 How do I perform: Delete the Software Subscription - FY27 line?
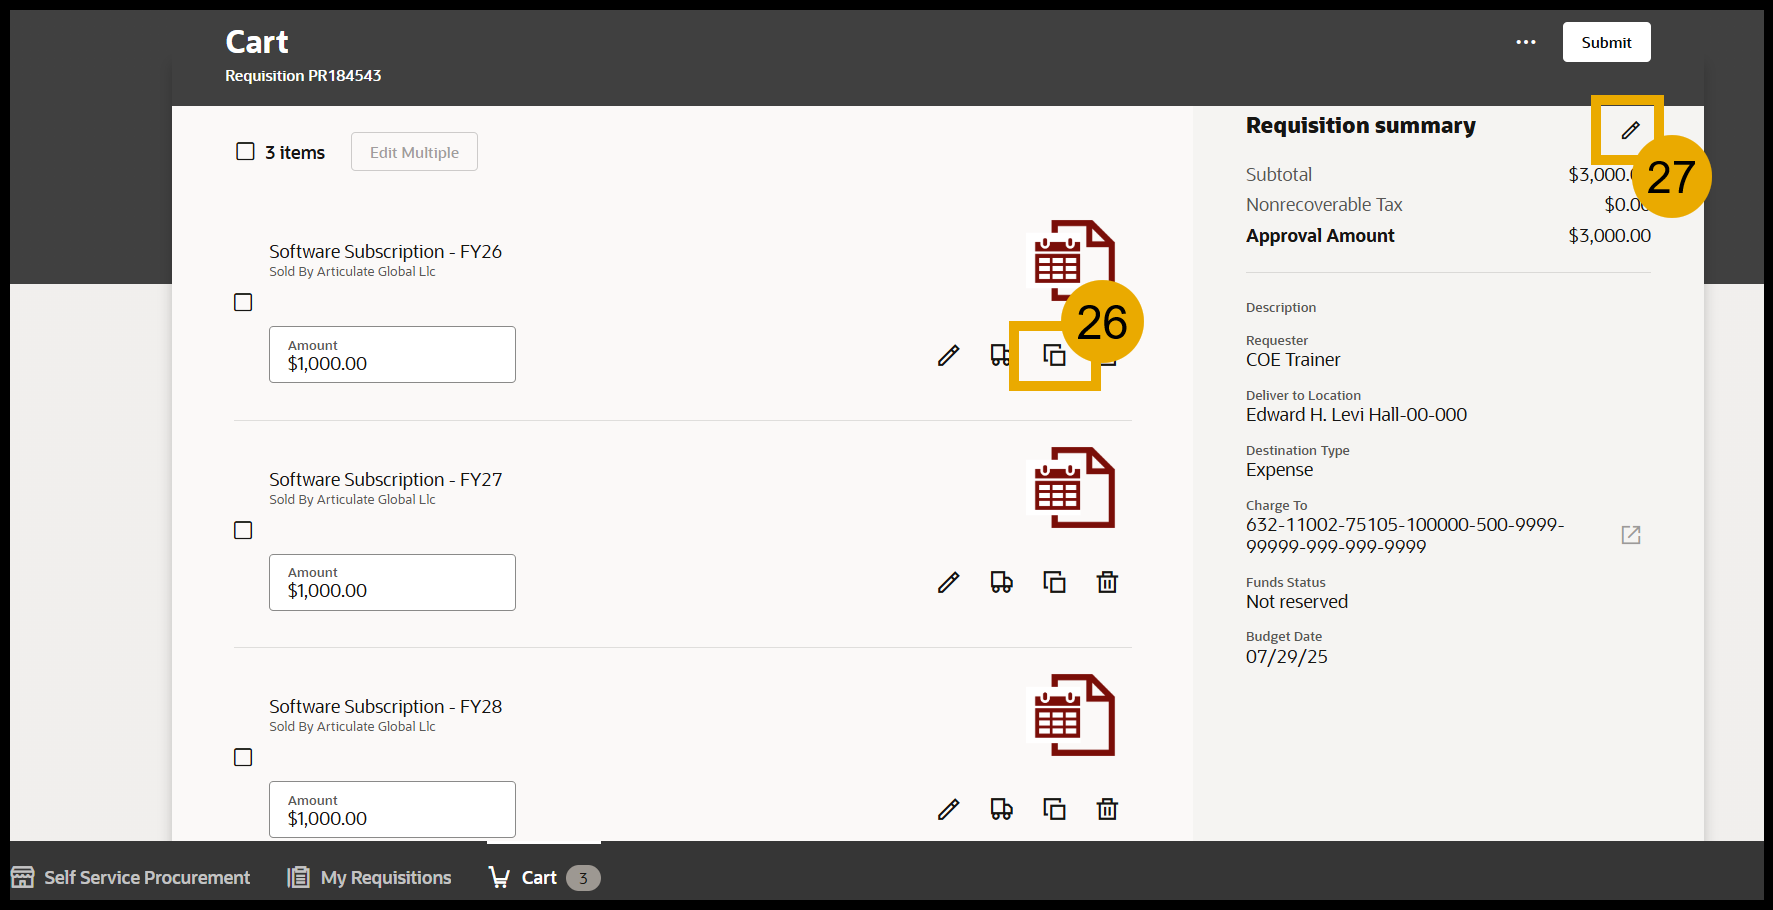tap(1107, 582)
